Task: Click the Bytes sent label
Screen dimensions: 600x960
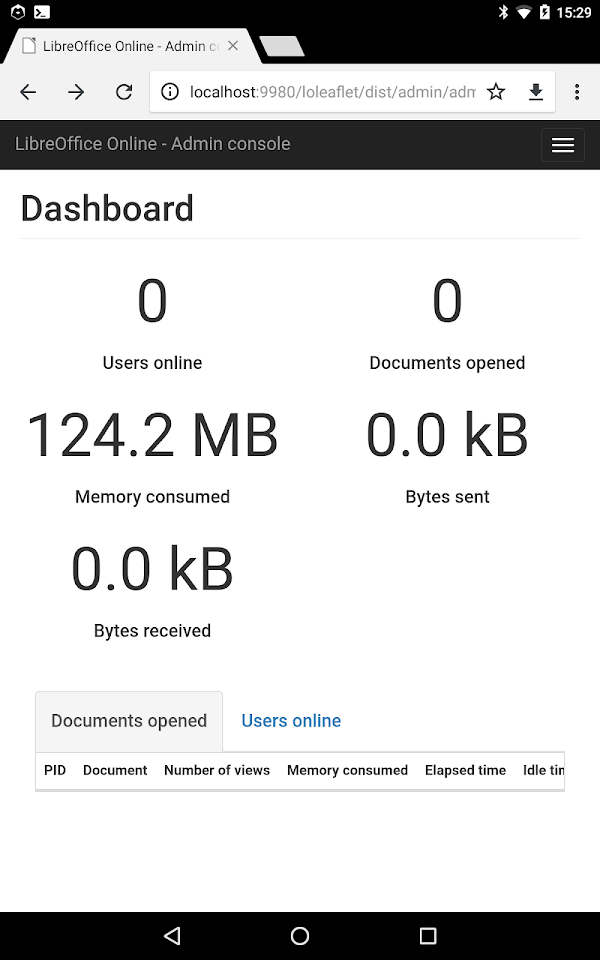Action: (448, 497)
